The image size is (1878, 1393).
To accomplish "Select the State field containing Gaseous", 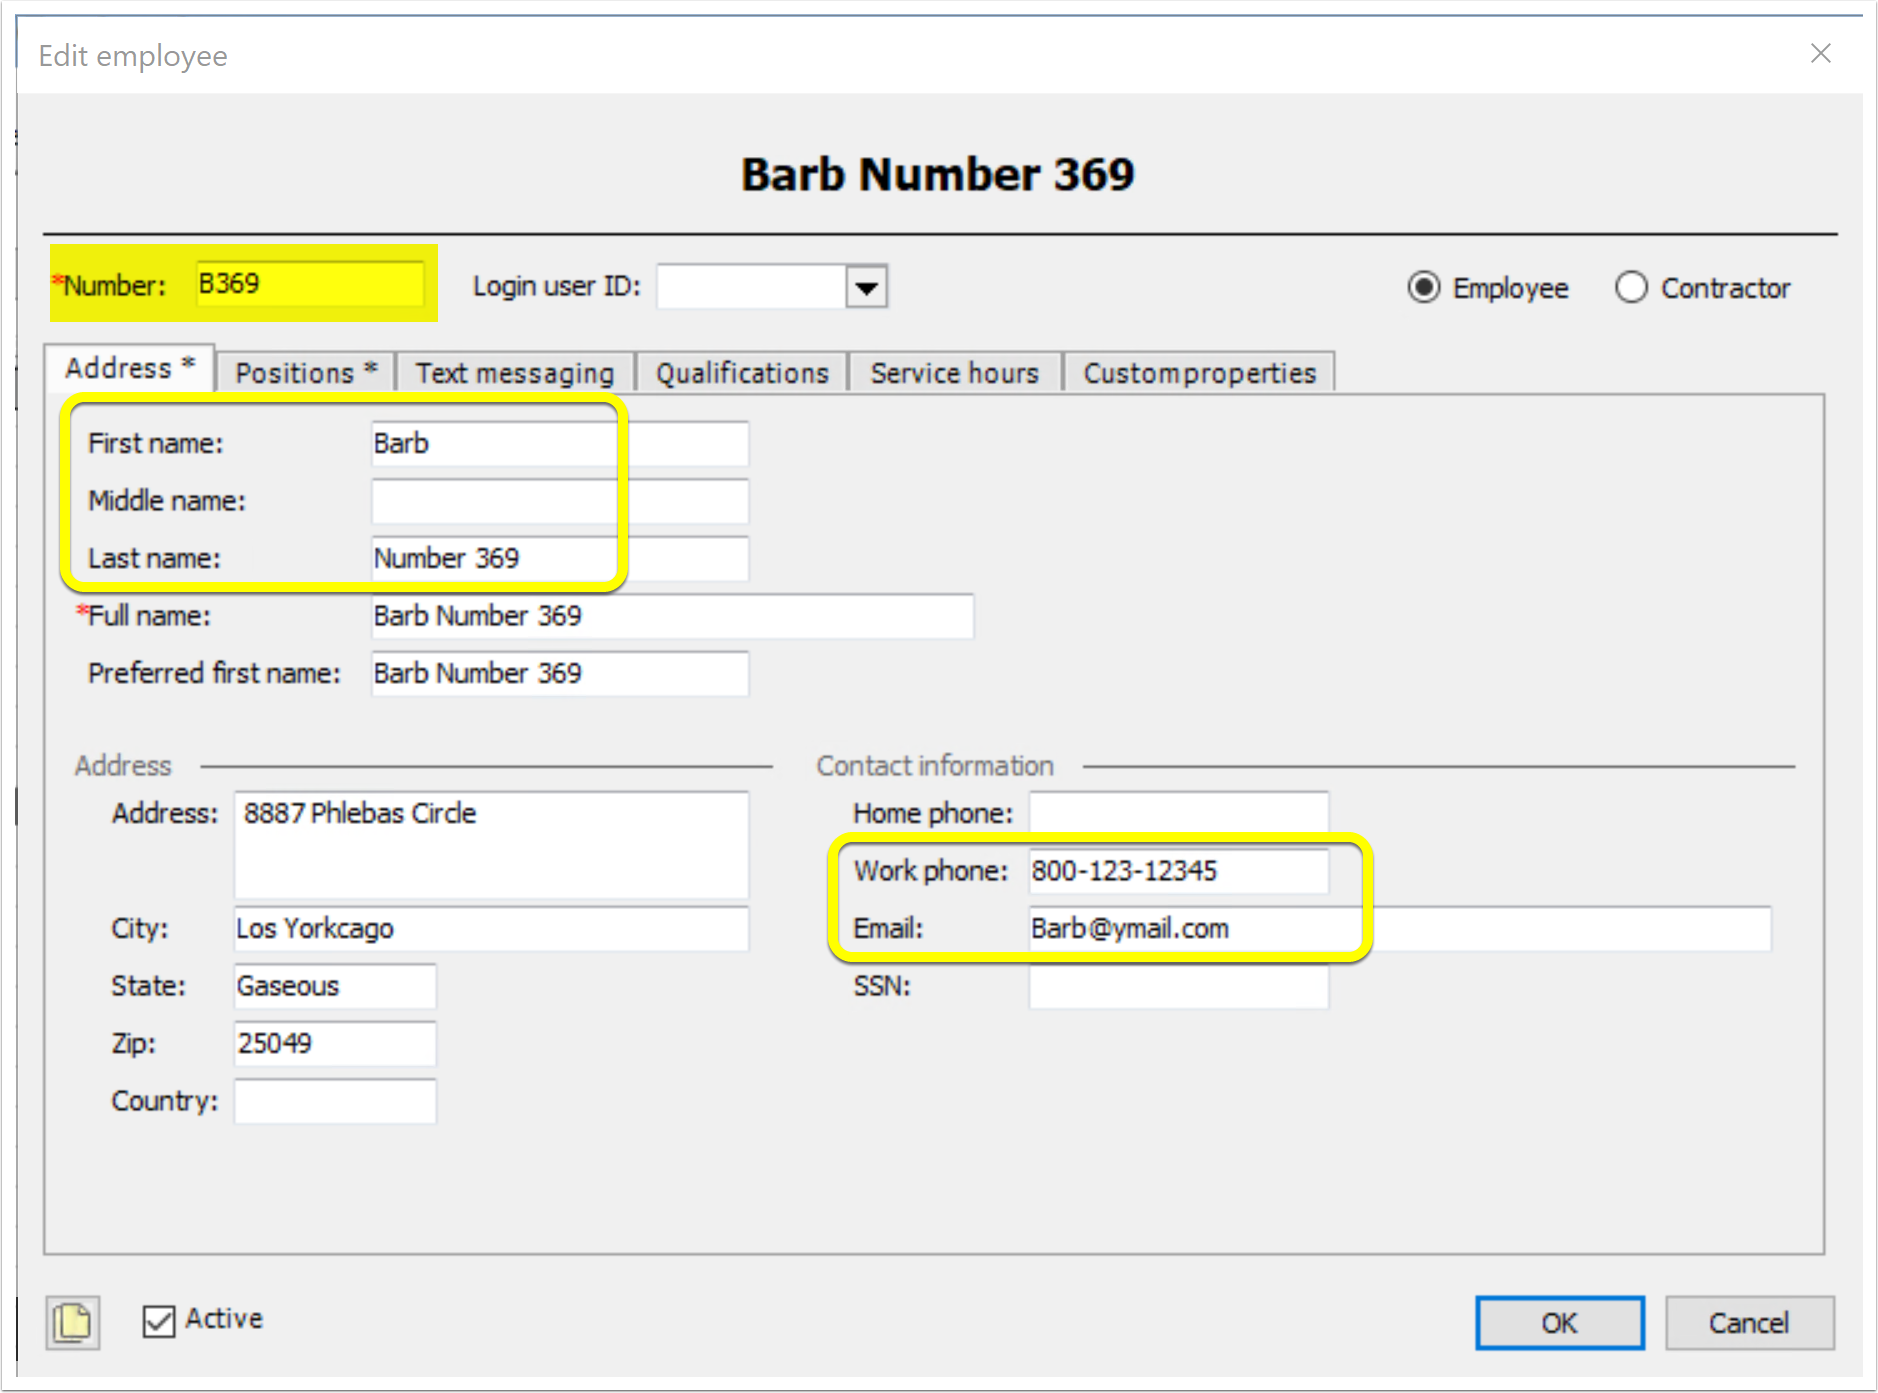I will pyautogui.click(x=335, y=986).
